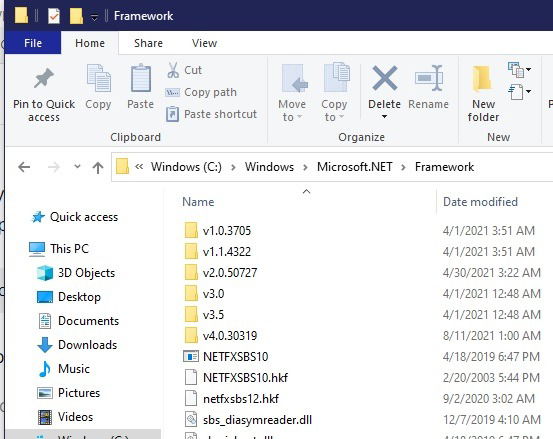
Task: Select the Cut scissors icon
Action: tap(173, 70)
